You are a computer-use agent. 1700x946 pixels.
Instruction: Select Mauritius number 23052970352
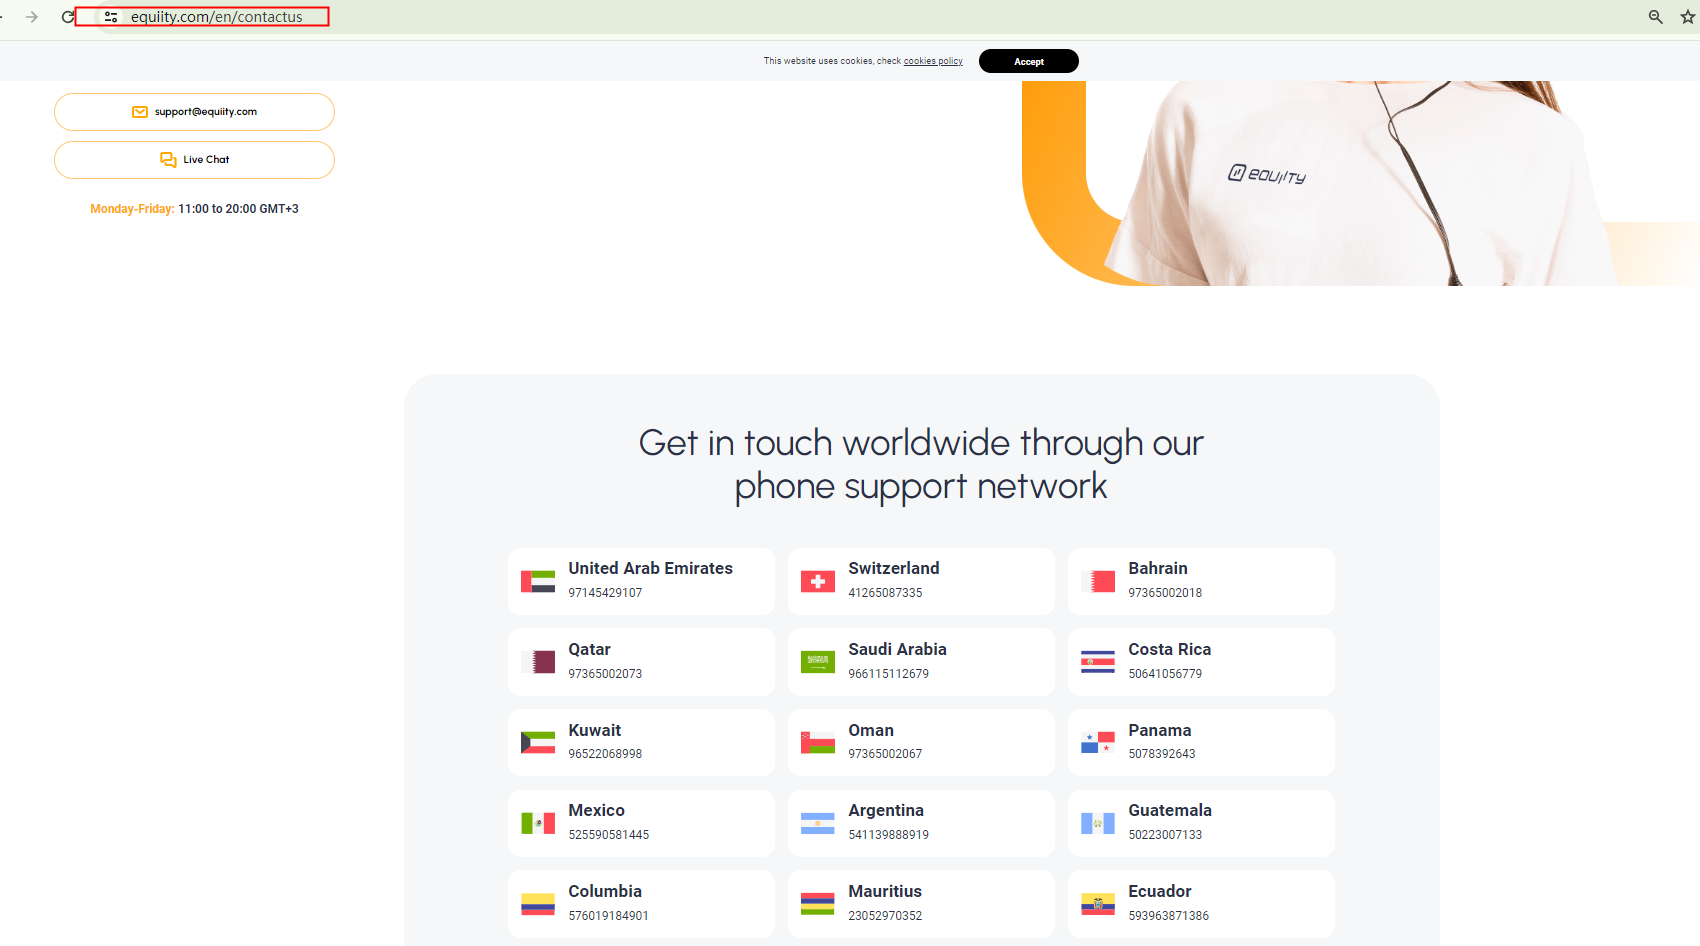886,916
